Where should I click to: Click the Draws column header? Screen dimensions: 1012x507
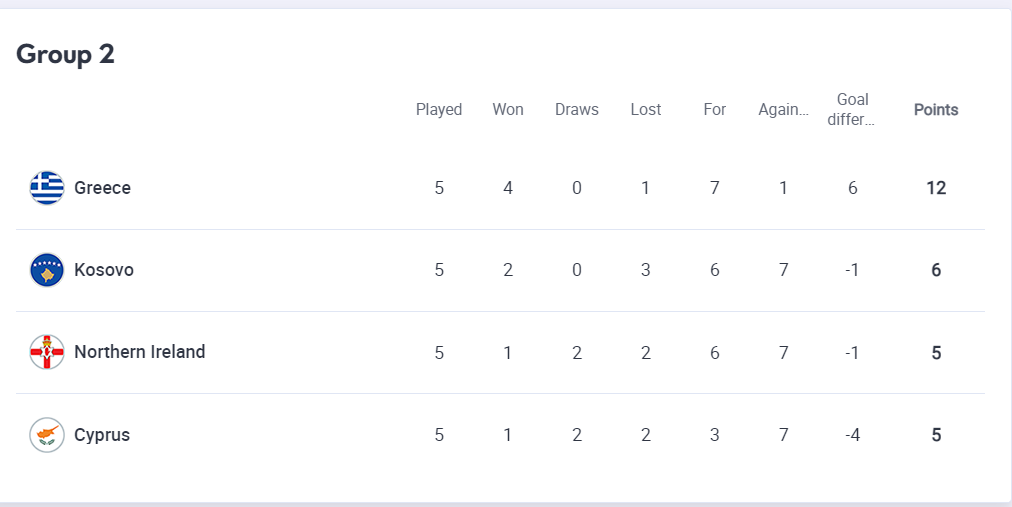(x=577, y=110)
